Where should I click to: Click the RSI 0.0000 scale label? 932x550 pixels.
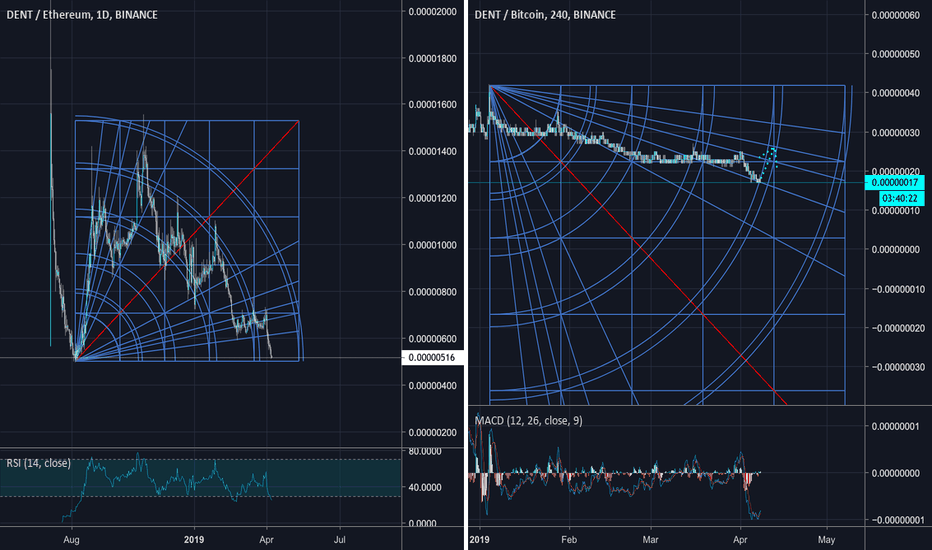tap(423, 523)
